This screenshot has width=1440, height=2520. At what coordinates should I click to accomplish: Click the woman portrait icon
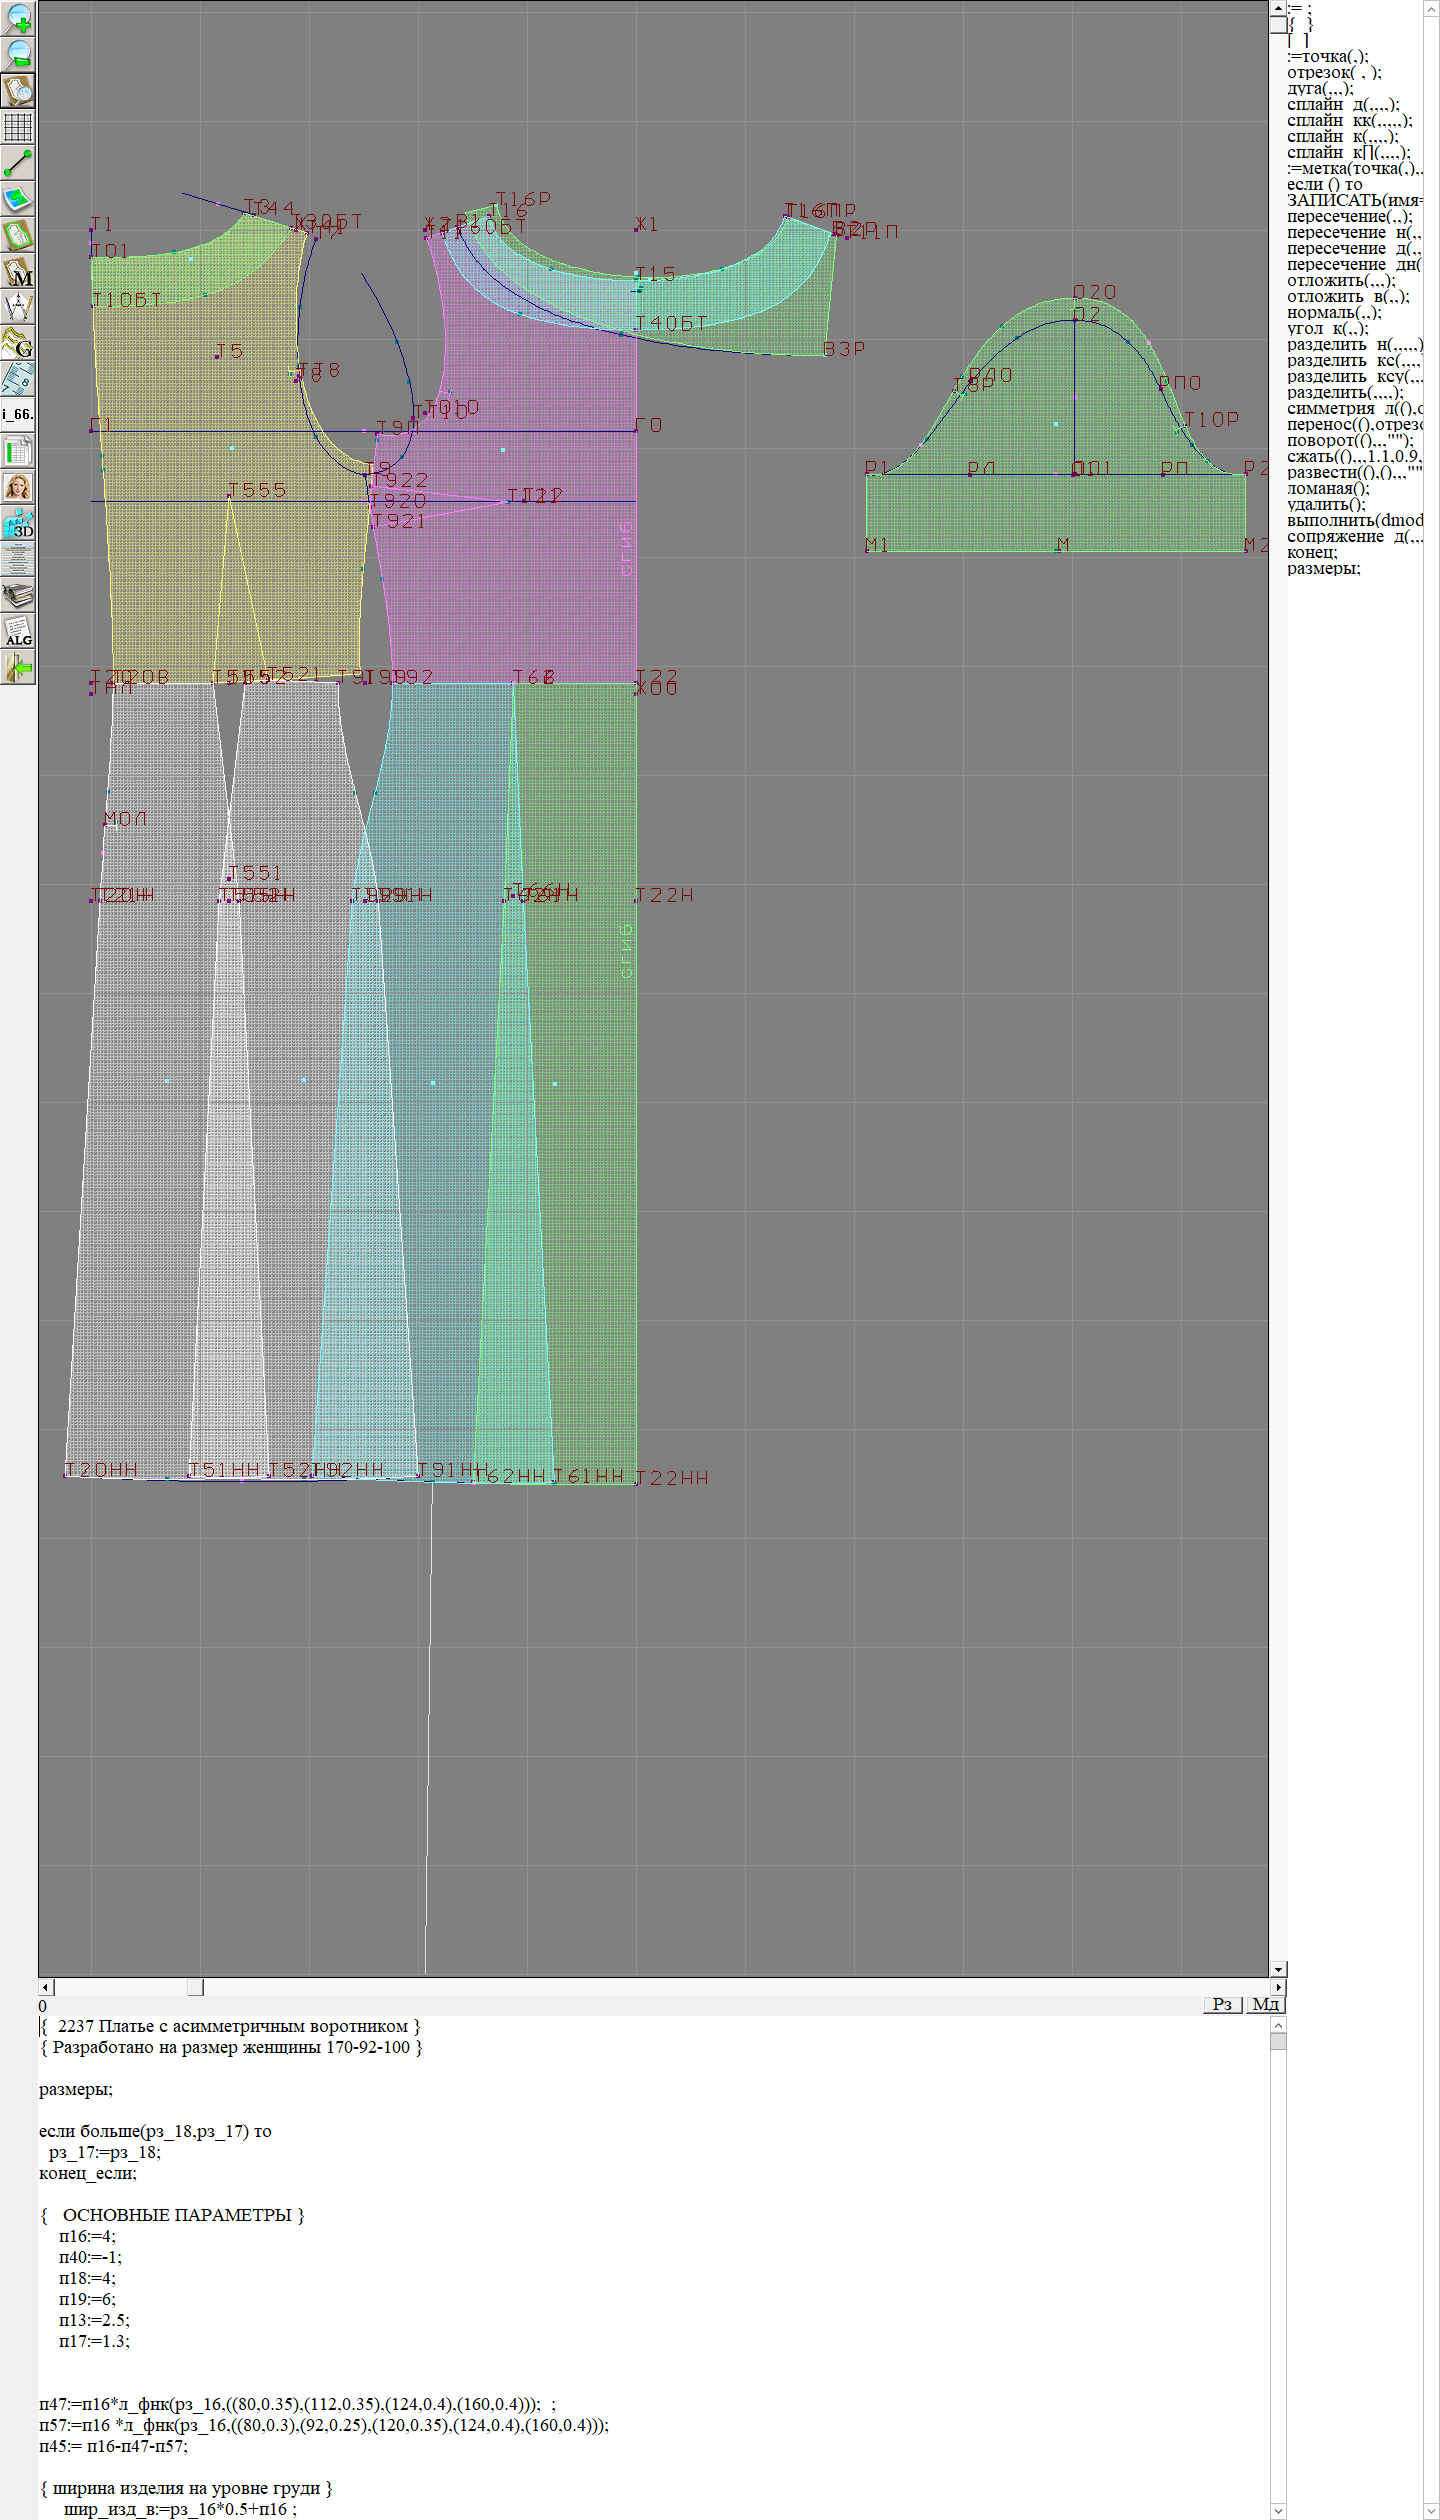point(18,487)
